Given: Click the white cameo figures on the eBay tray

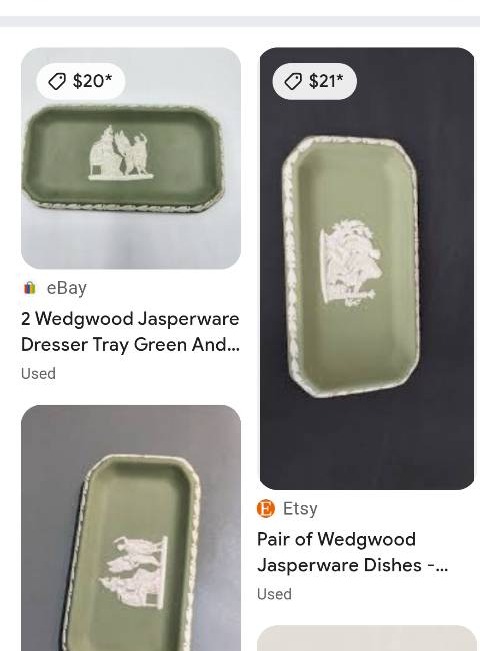Looking at the screenshot, I should [120, 153].
